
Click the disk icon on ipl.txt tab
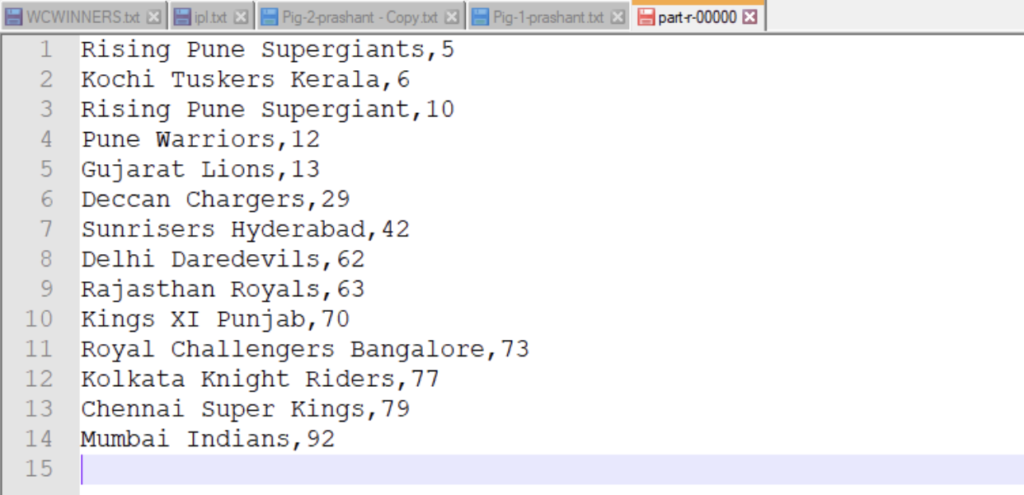click(x=181, y=17)
